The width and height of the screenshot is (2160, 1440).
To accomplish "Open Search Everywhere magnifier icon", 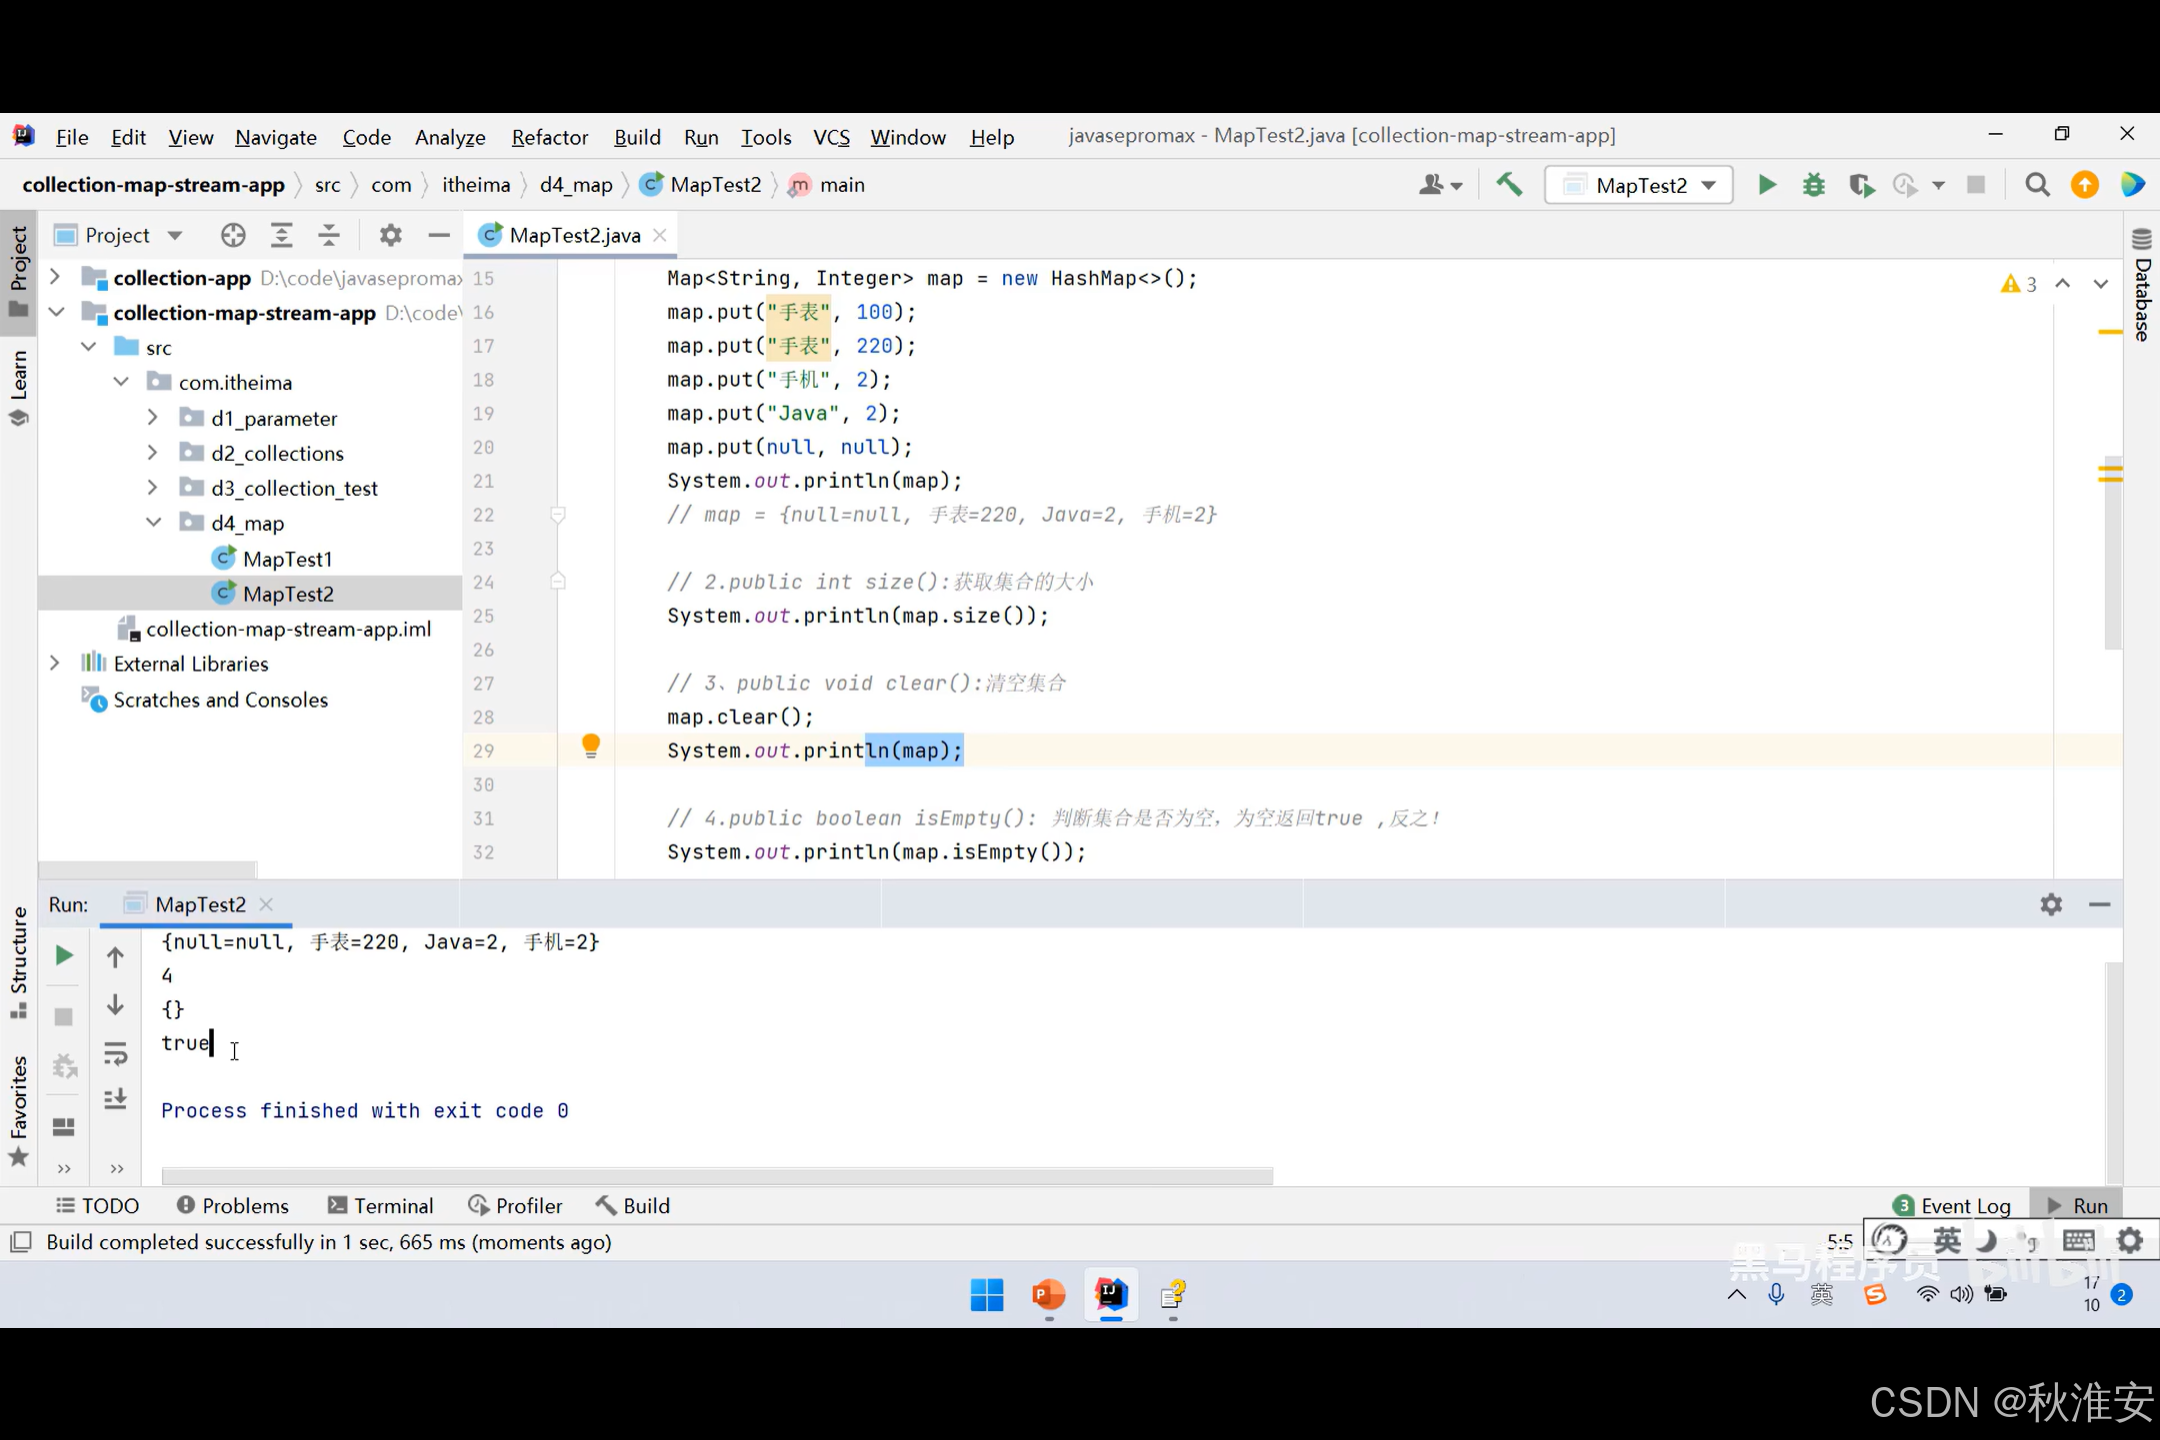I will click(2037, 185).
